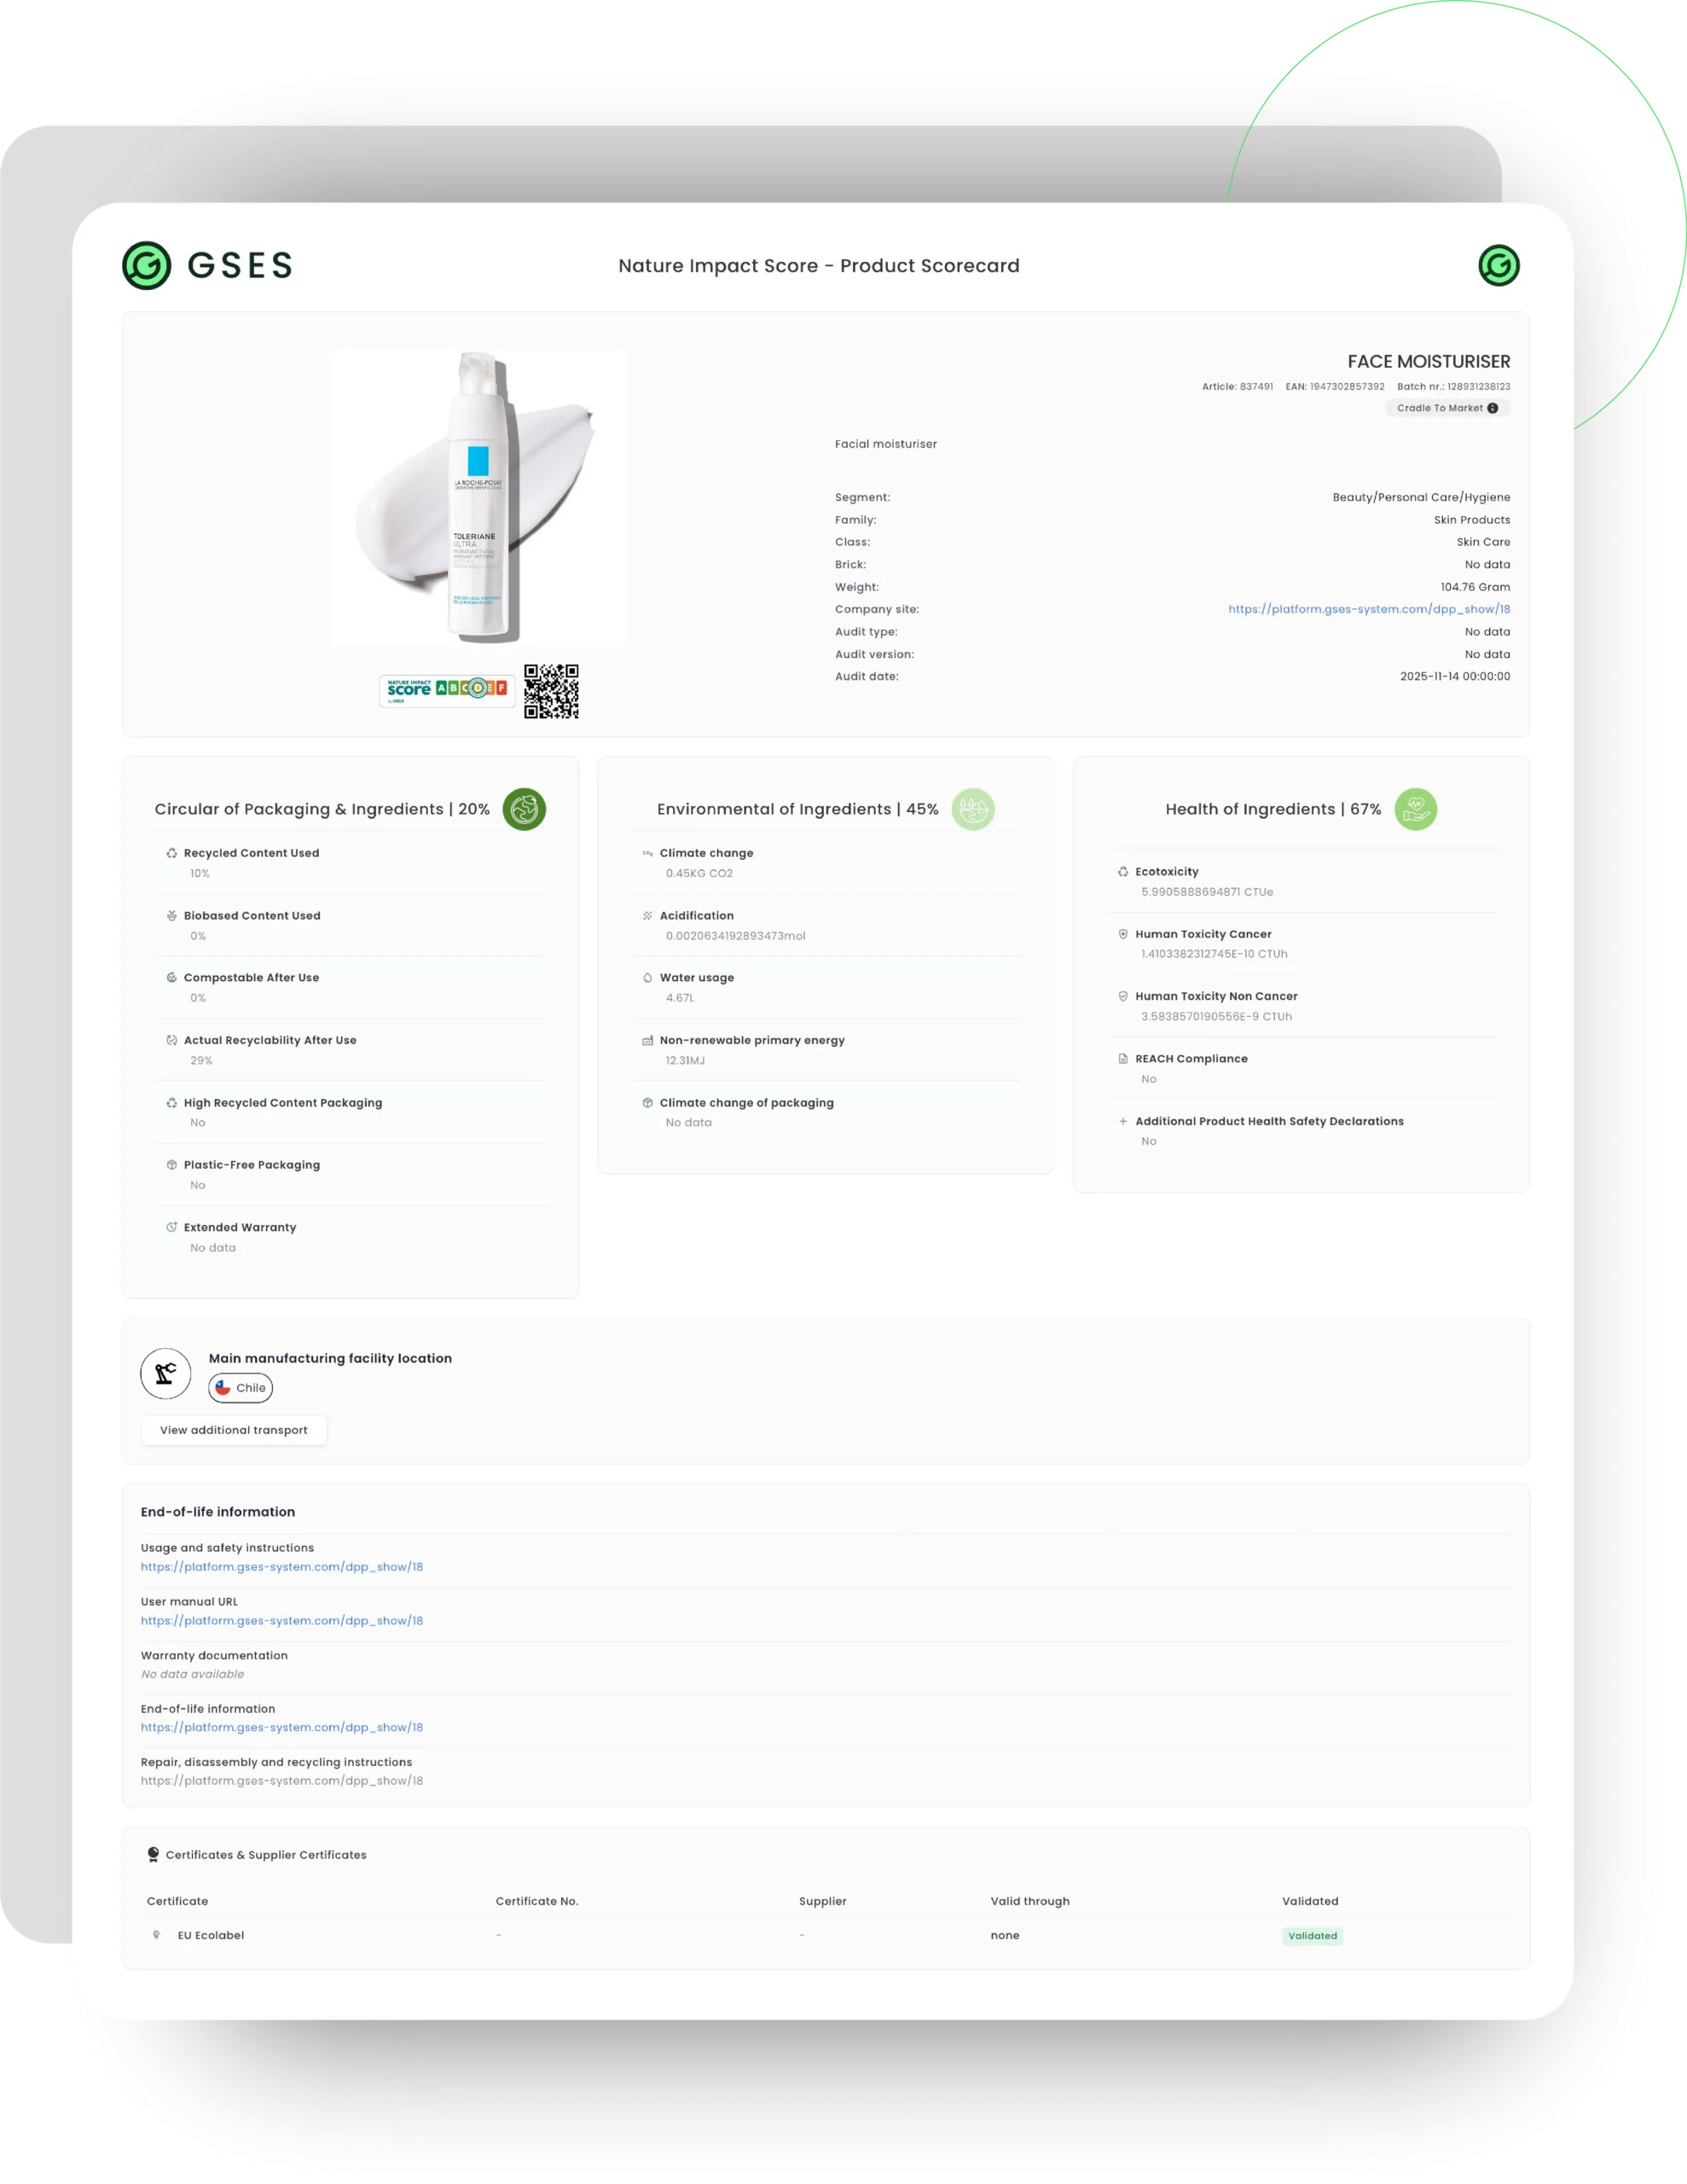The image size is (1687, 2184).
Task: Click the face moisturiser product image
Action: pyautogui.click(x=479, y=497)
